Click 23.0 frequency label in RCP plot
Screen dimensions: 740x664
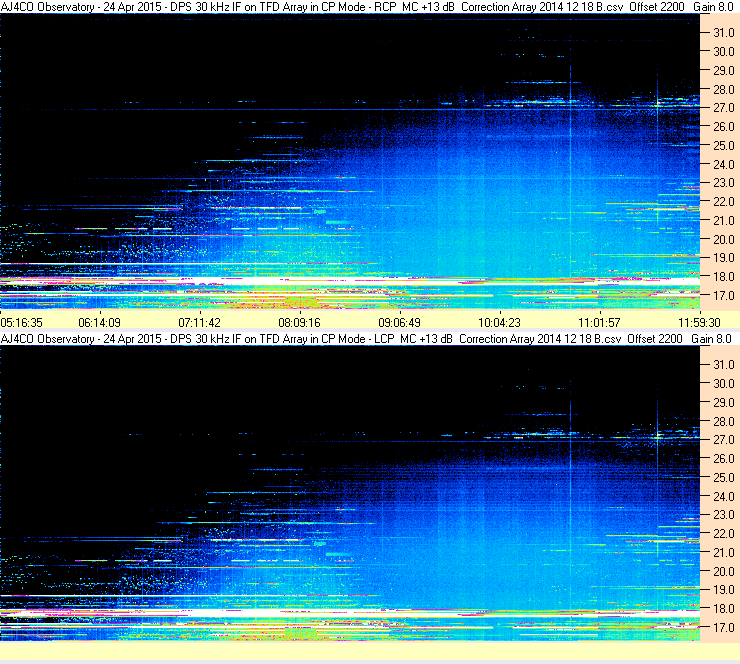(x=724, y=183)
